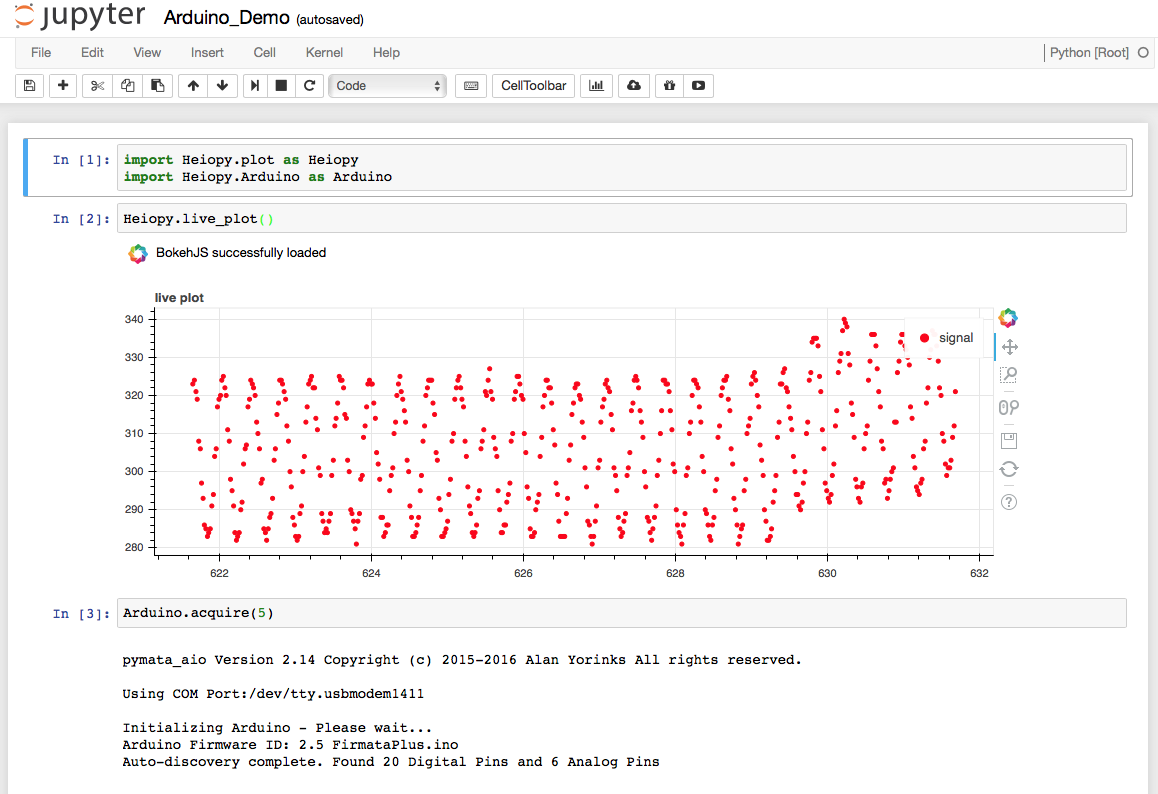Click the In [1]: prompt
The height and width of the screenshot is (794, 1158).
tap(81, 160)
